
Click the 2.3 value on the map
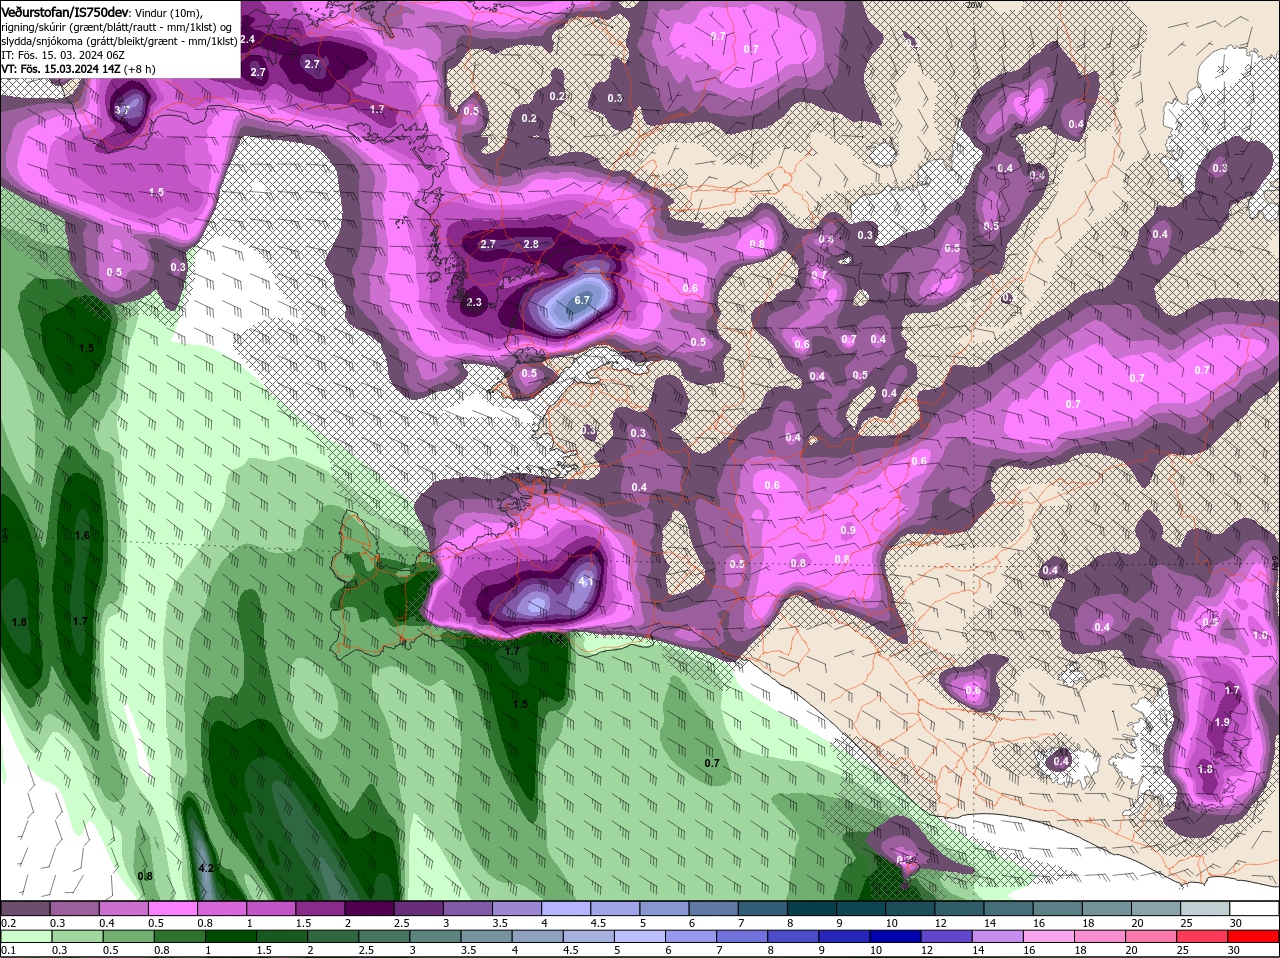474,302
